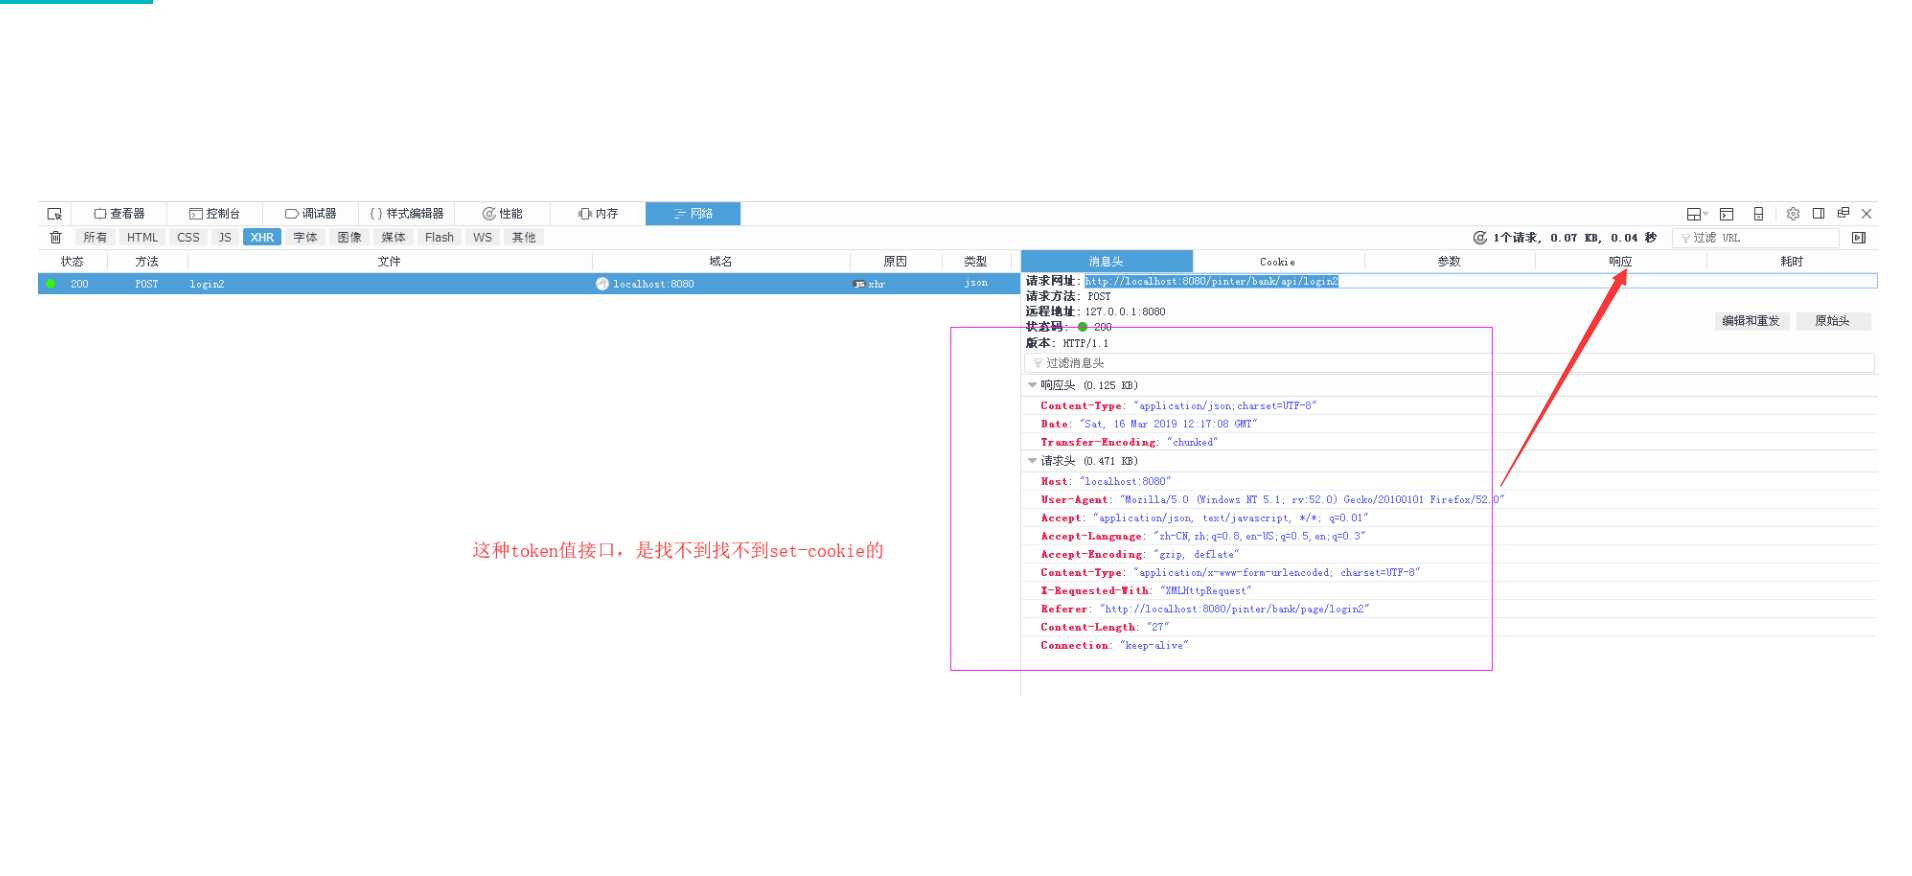Toggle the JS request filter
The width and height of the screenshot is (1912, 876).
point(225,238)
